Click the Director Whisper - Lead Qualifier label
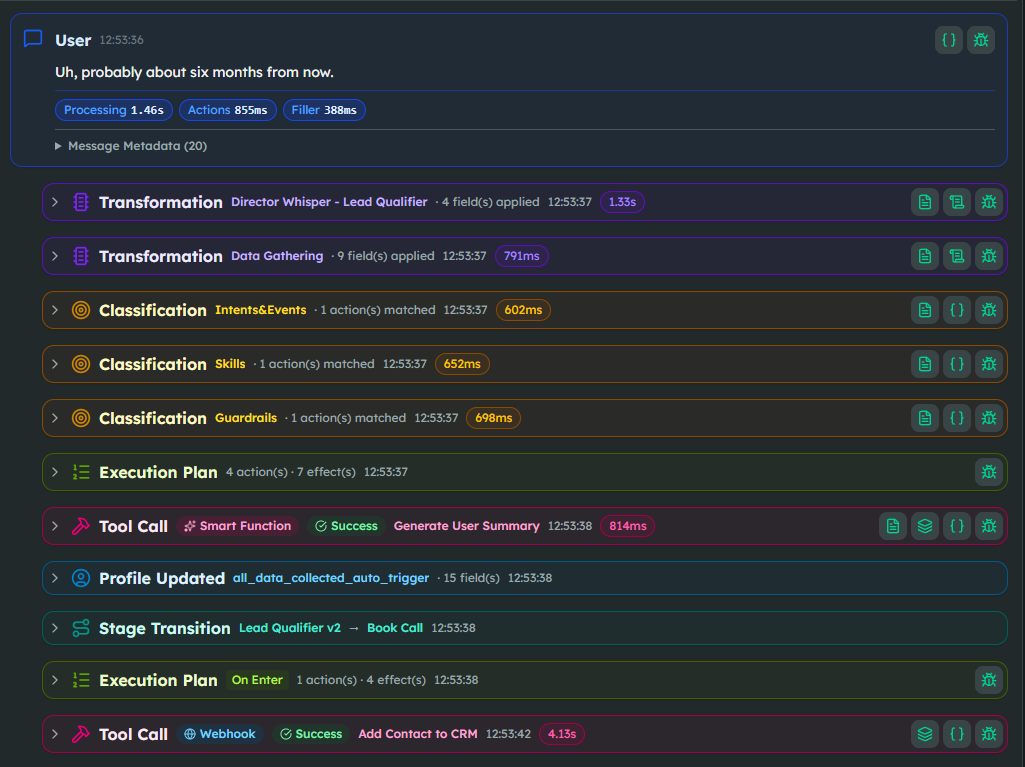1025x767 pixels. 329,202
